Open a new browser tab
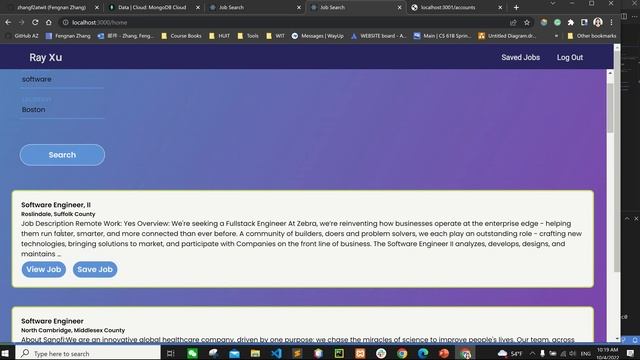 pos(516,7)
